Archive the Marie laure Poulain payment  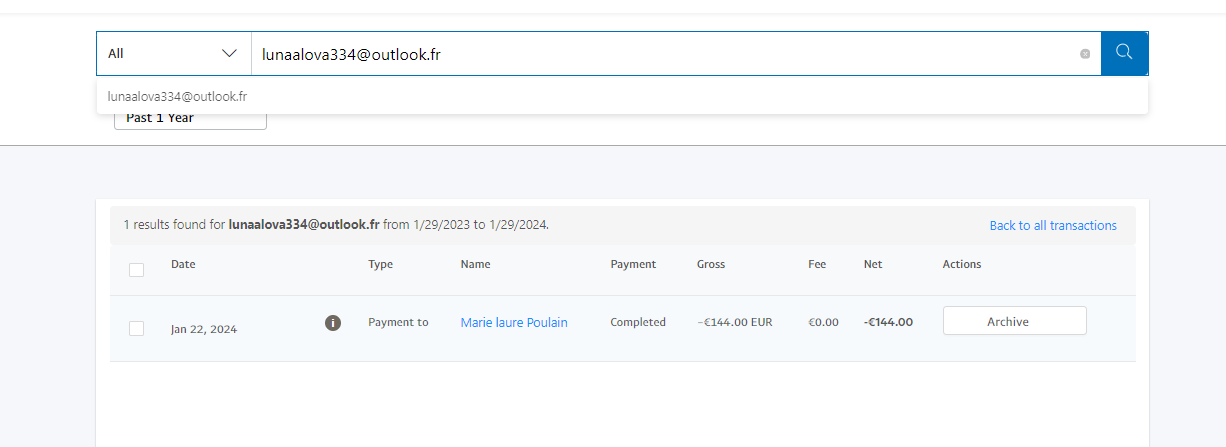coord(1014,321)
